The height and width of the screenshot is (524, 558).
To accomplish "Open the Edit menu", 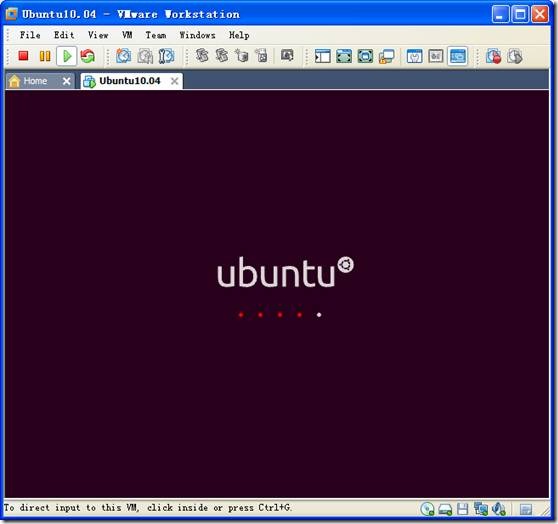I will [x=64, y=35].
